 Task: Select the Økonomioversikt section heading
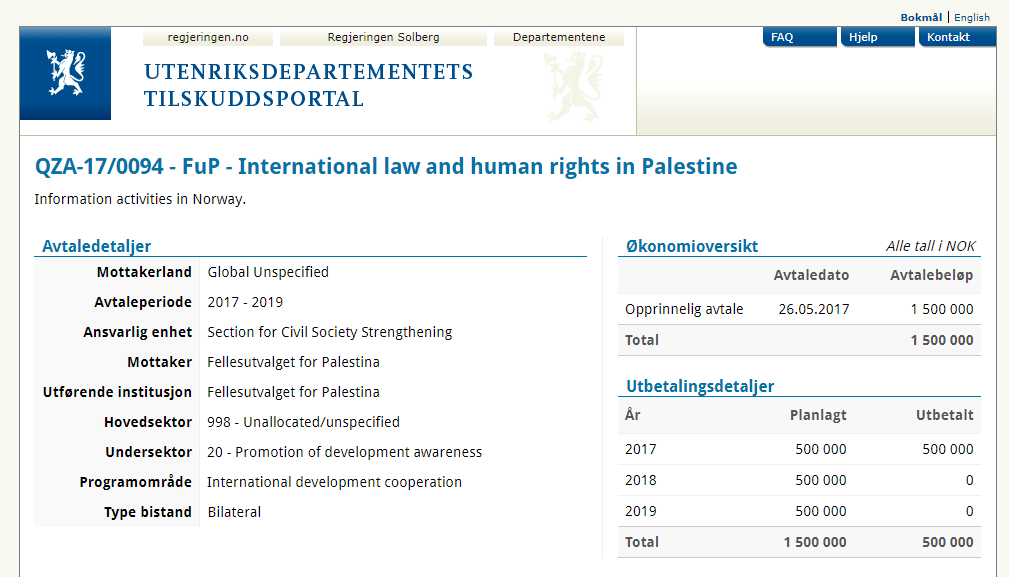click(x=692, y=246)
